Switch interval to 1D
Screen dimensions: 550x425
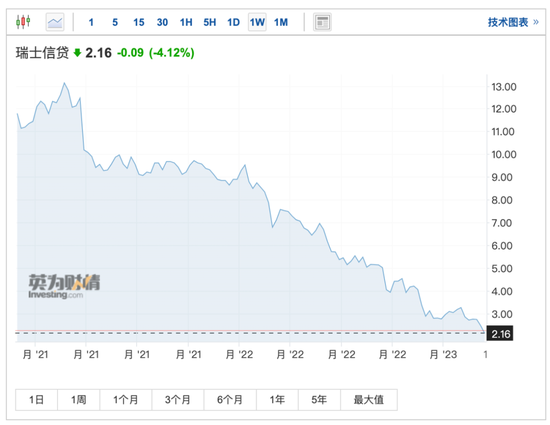tap(233, 22)
